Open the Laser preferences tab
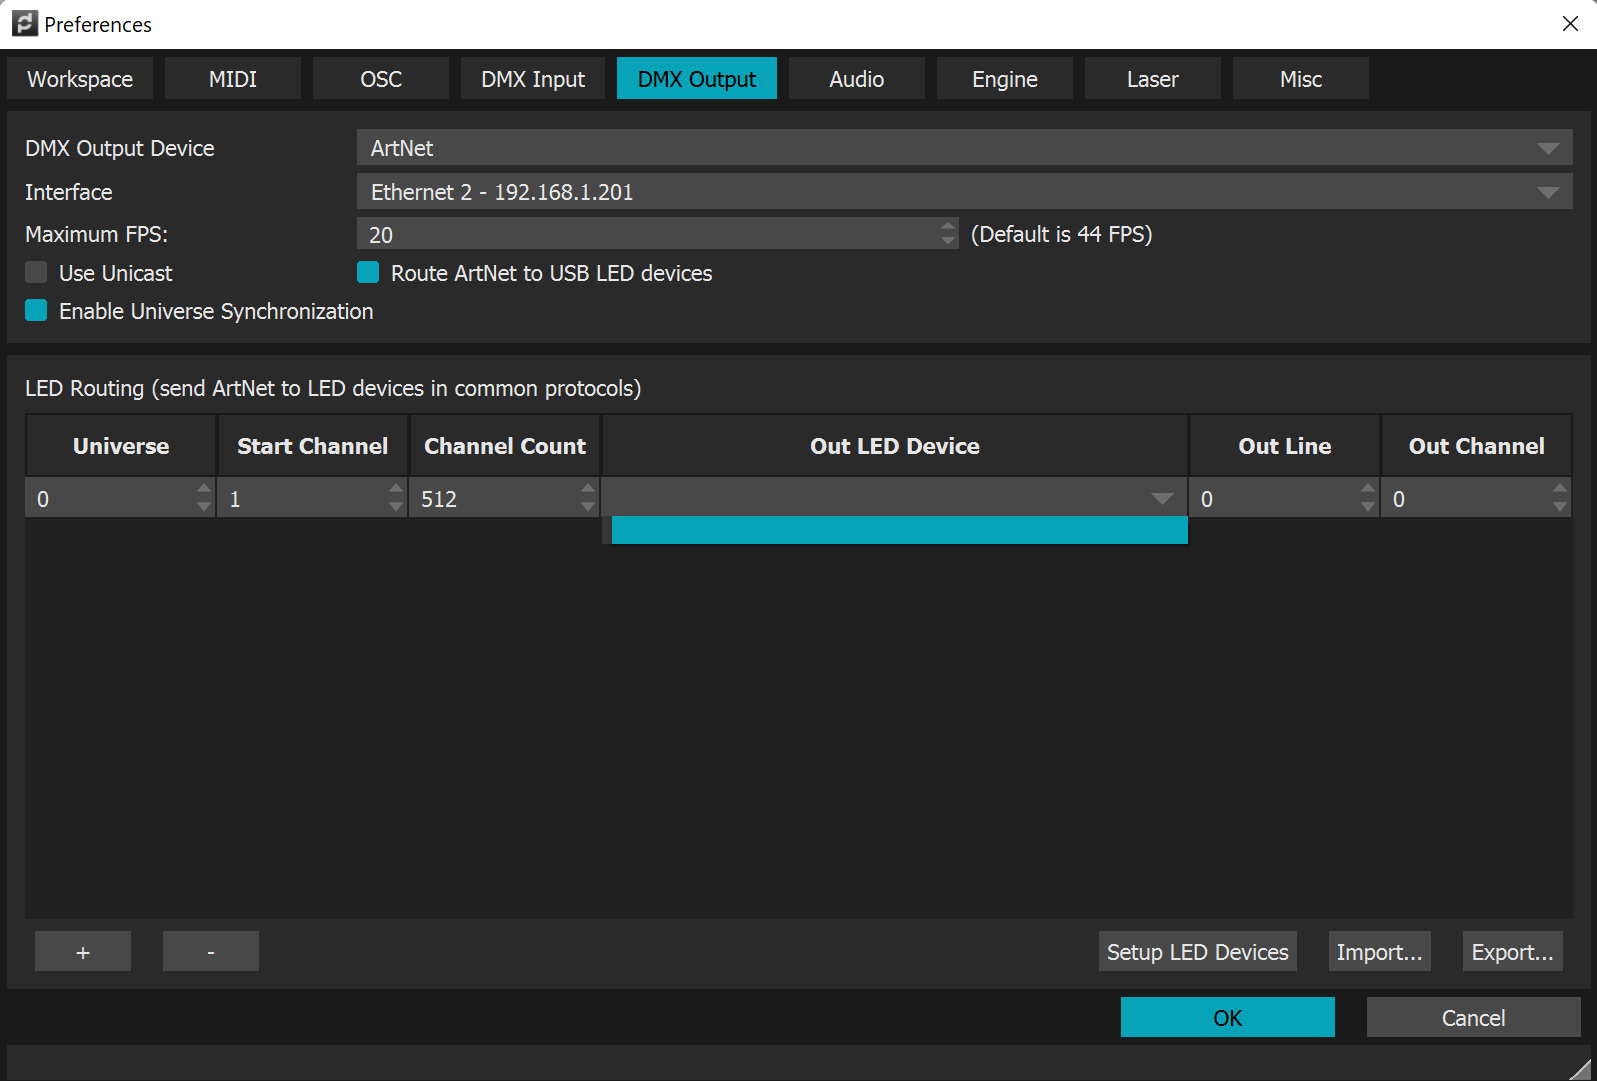The height and width of the screenshot is (1081, 1597). coord(1152,79)
